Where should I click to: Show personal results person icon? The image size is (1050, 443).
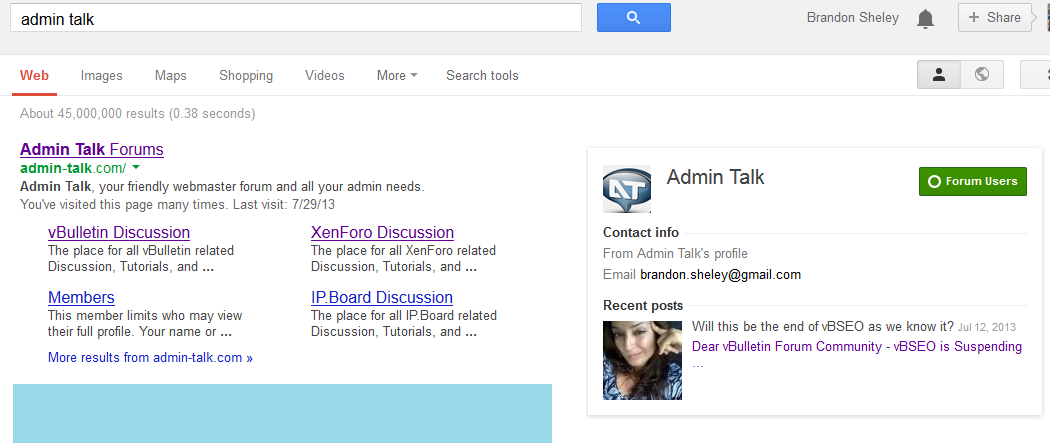point(938,75)
